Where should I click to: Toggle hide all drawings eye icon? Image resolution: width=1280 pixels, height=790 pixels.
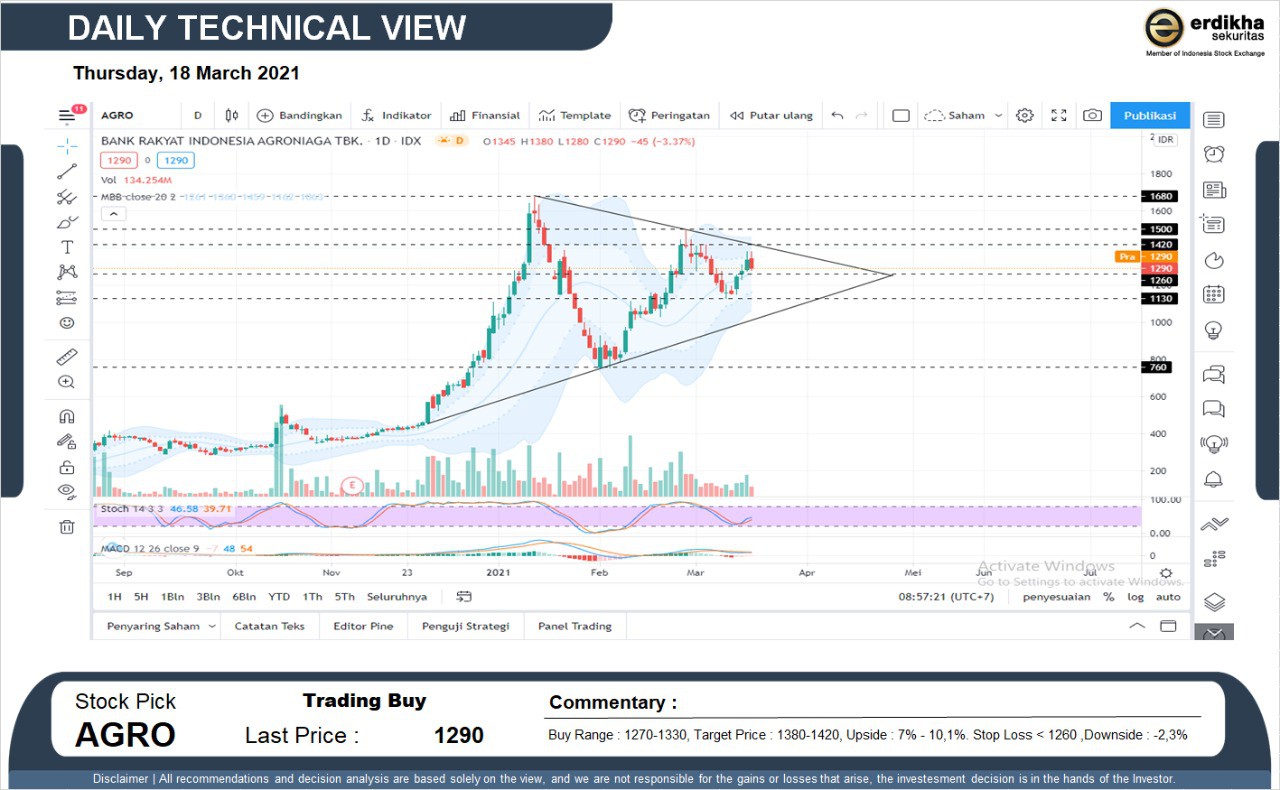(67, 491)
